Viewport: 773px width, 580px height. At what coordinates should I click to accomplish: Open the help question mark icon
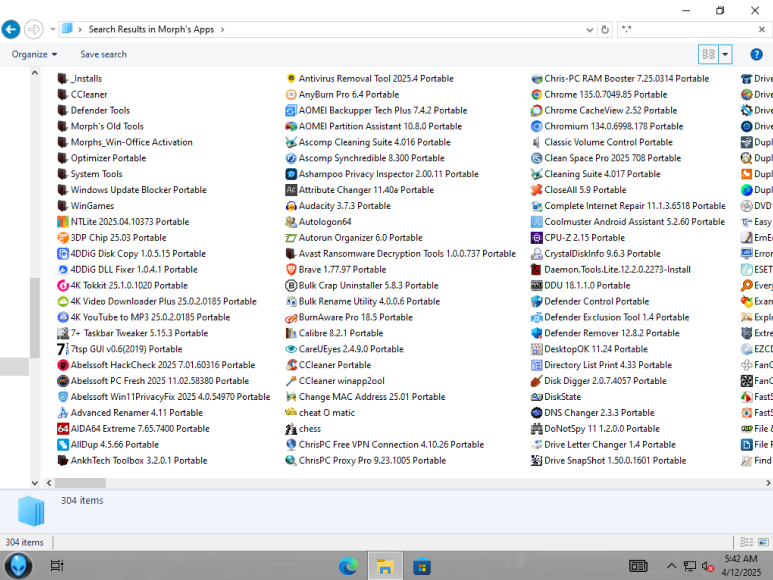tap(756, 54)
